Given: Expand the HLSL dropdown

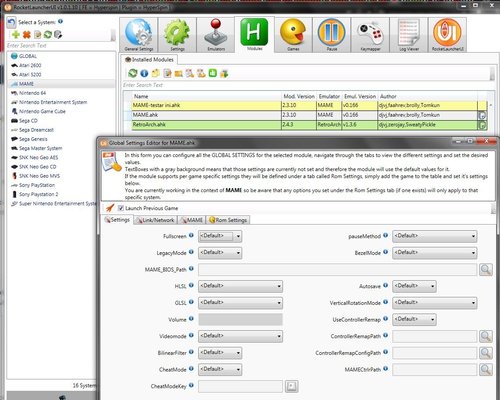Looking at the screenshot, I should click(x=240, y=286).
